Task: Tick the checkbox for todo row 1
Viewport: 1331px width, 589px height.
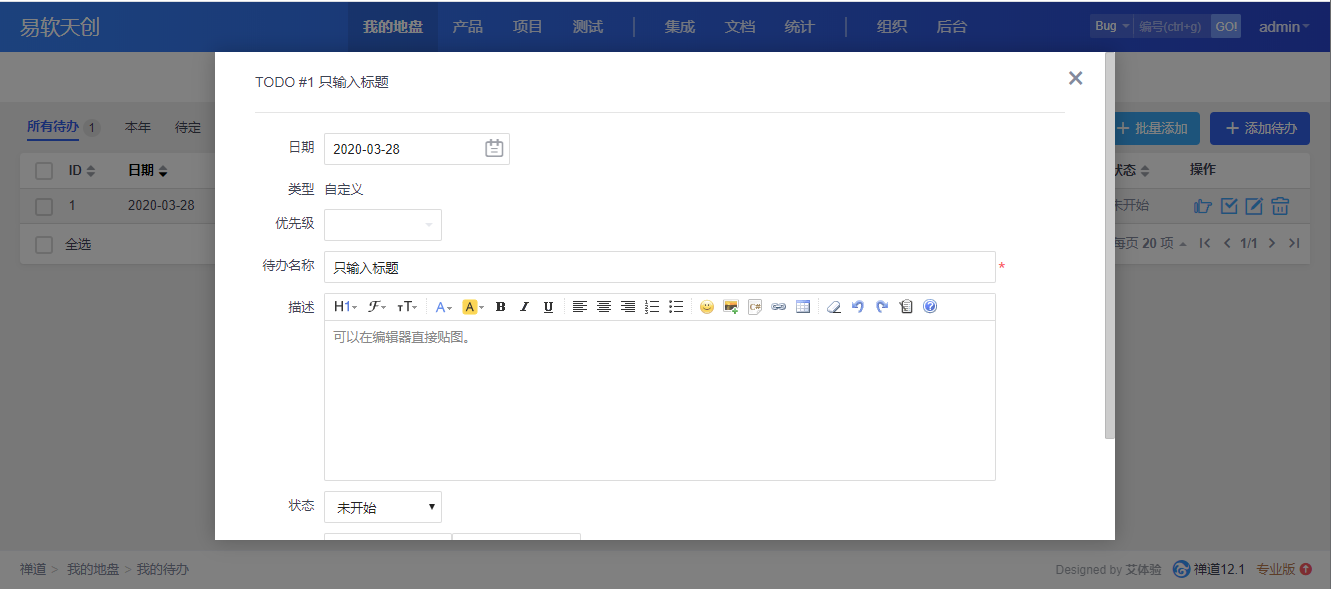Action: [44, 207]
